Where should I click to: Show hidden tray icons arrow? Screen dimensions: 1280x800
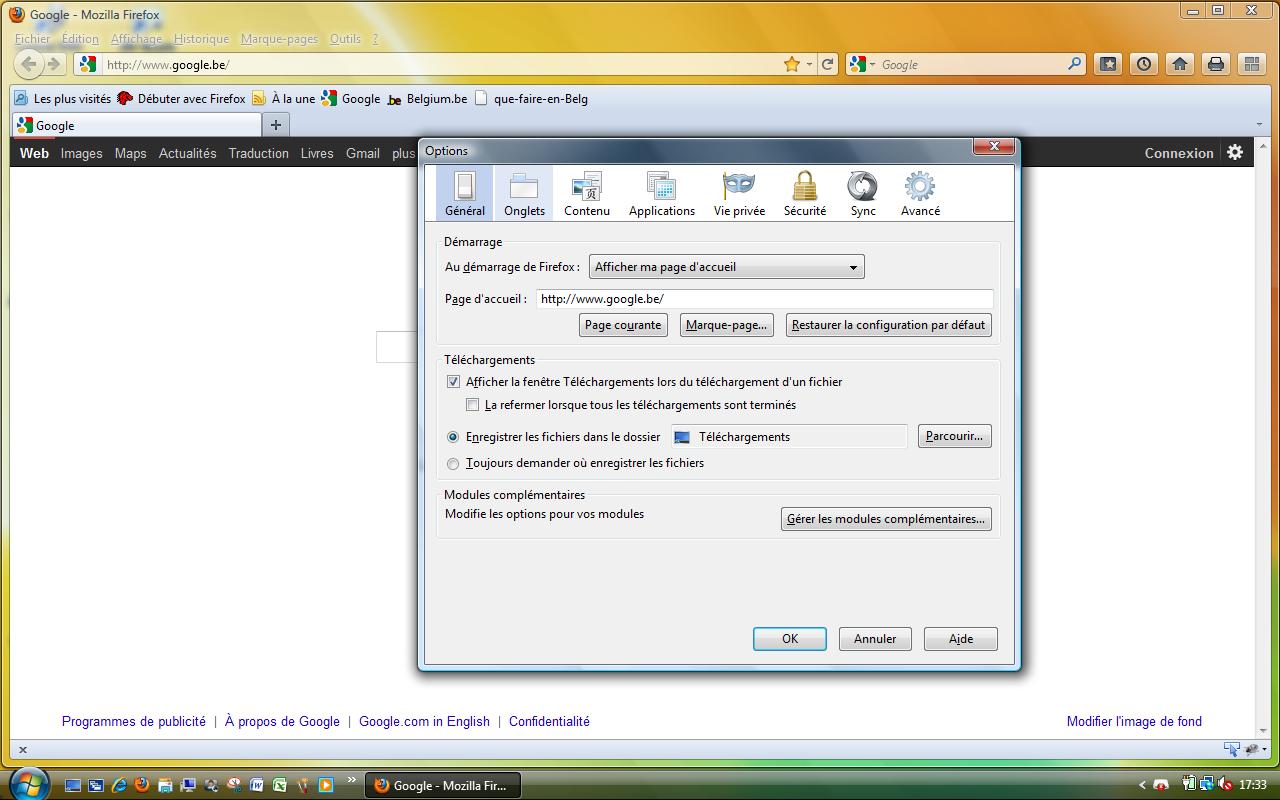pos(1142,785)
